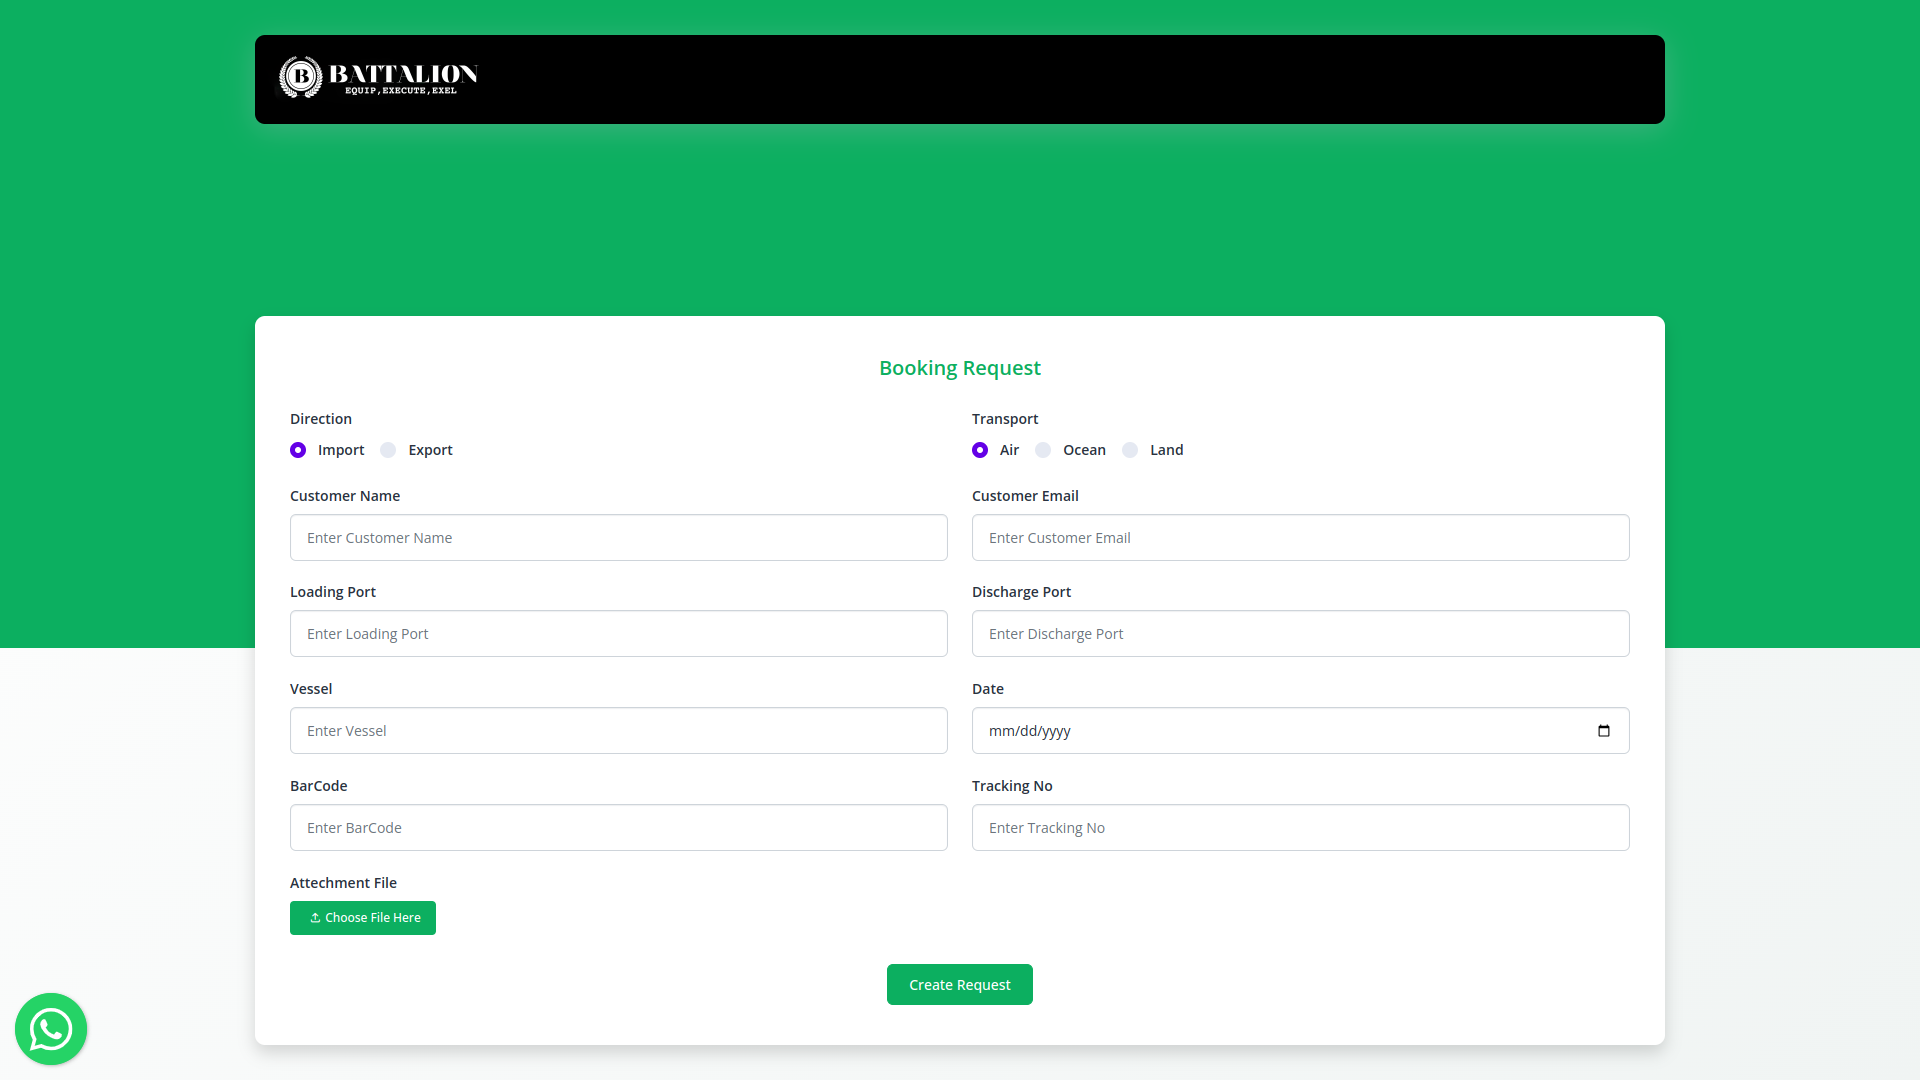This screenshot has height=1080, width=1920.
Task: Open WhatsApp chat floating icon
Action: click(51, 1029)
